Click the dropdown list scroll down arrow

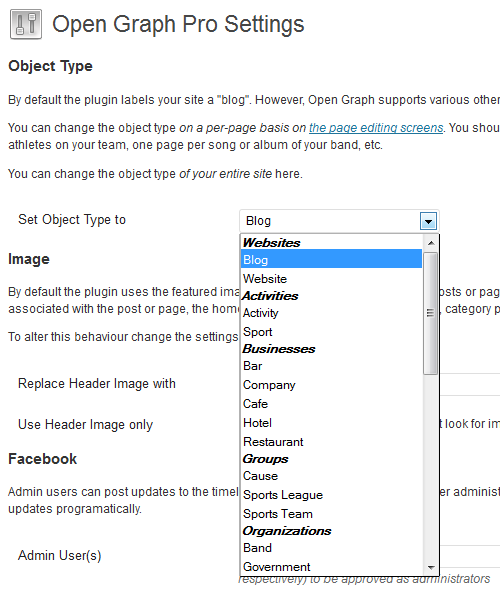pyautogui.click(x=431, y=567)
